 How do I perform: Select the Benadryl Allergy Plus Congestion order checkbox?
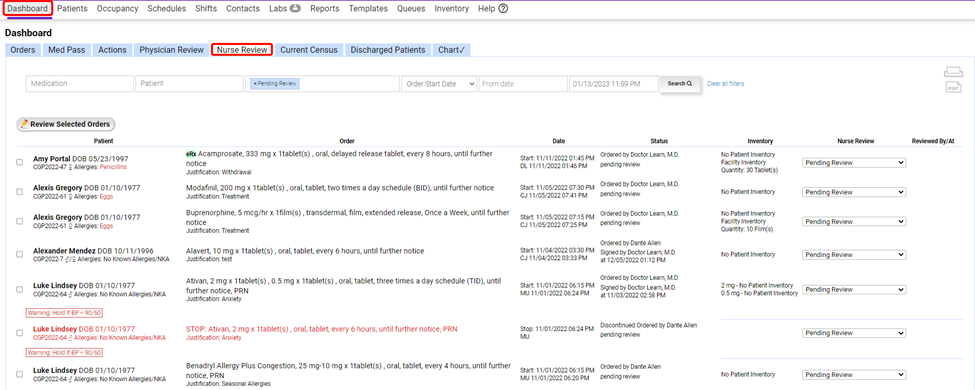click(20, 374)
